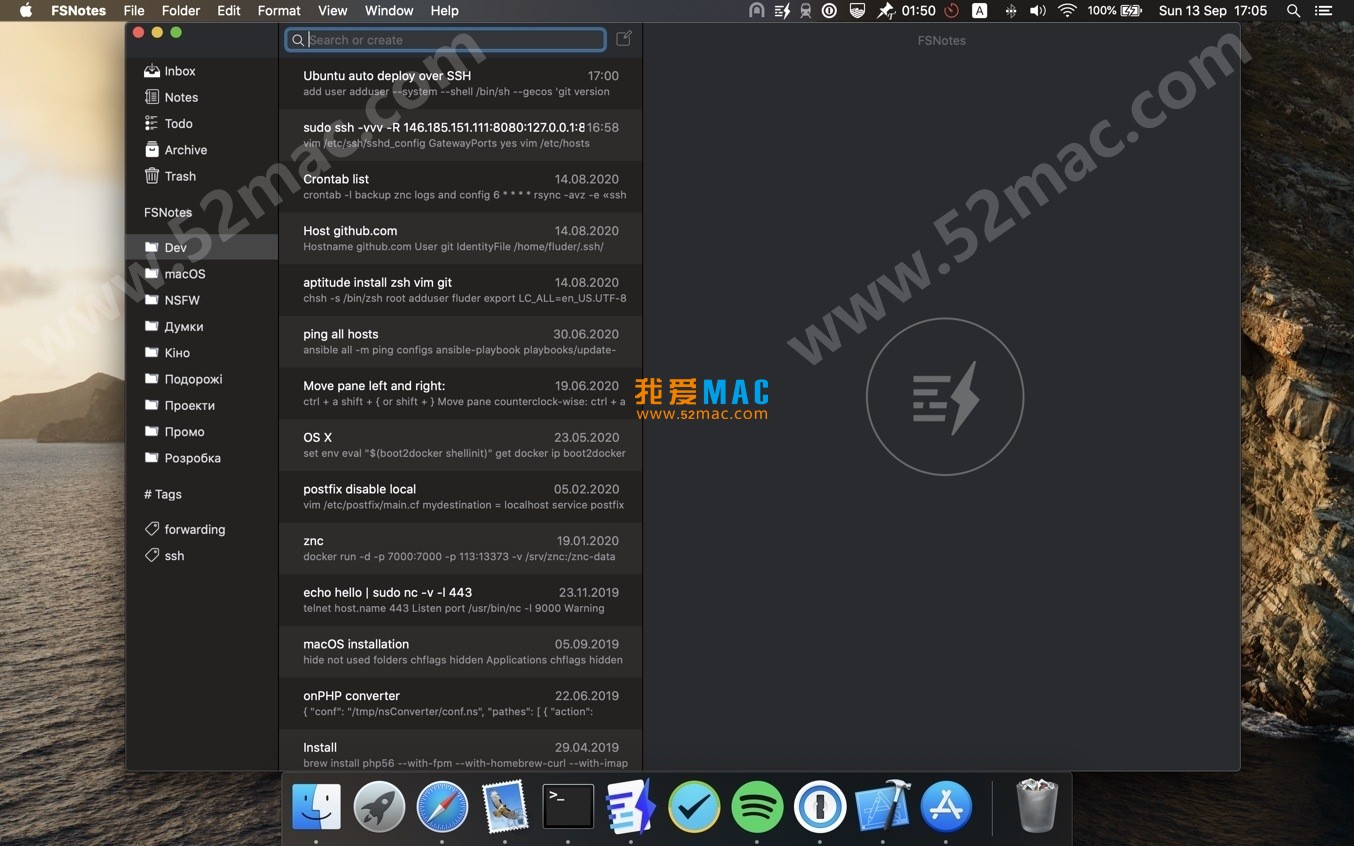The height and width of the screenshot is (846, 1354).
Task: Open the Dock Trash can
Action: pyautogui.click(x=1036, y=806)
